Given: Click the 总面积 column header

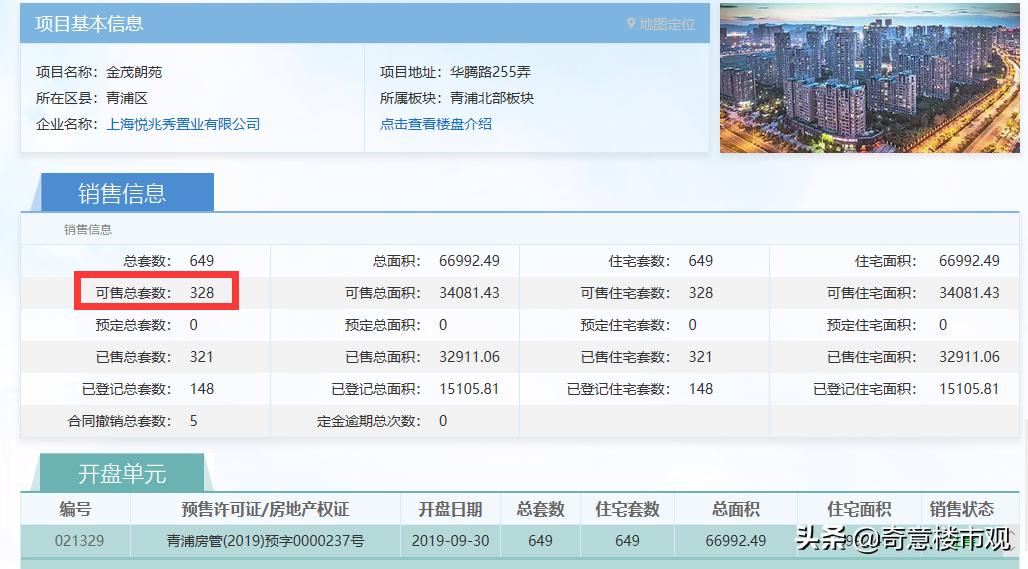Looking at the screenshot, I should coord(736,509).
